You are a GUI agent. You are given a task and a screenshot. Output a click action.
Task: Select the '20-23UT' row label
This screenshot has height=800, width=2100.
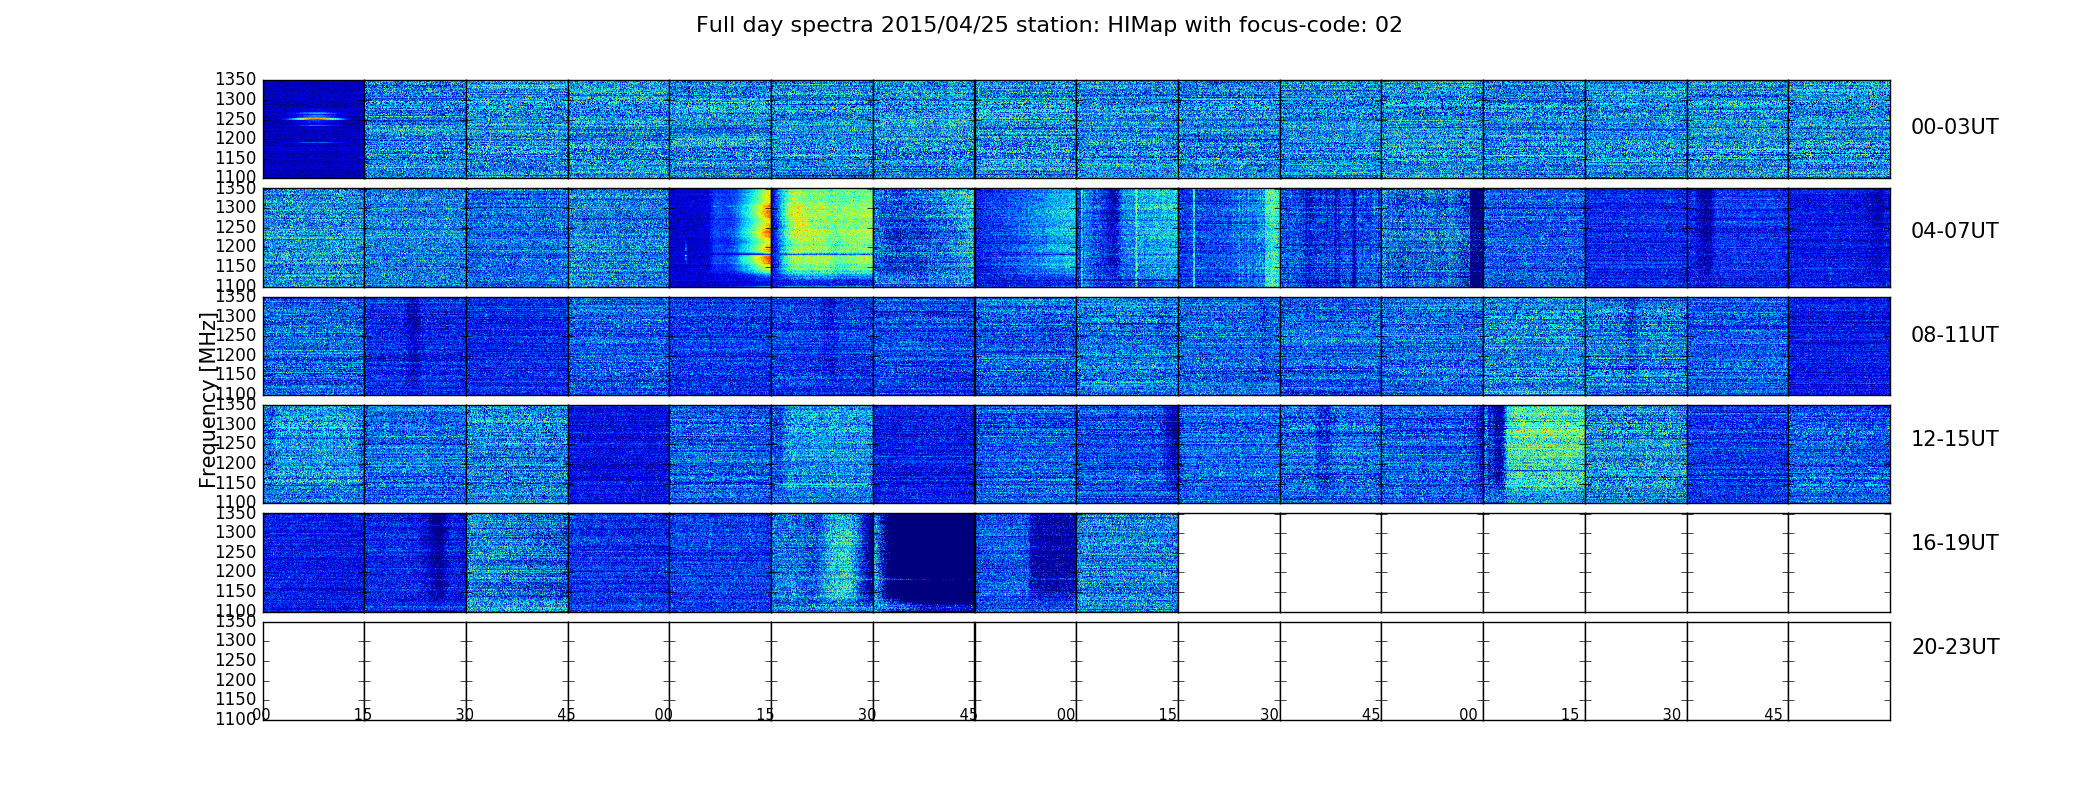coord(1955,647)
